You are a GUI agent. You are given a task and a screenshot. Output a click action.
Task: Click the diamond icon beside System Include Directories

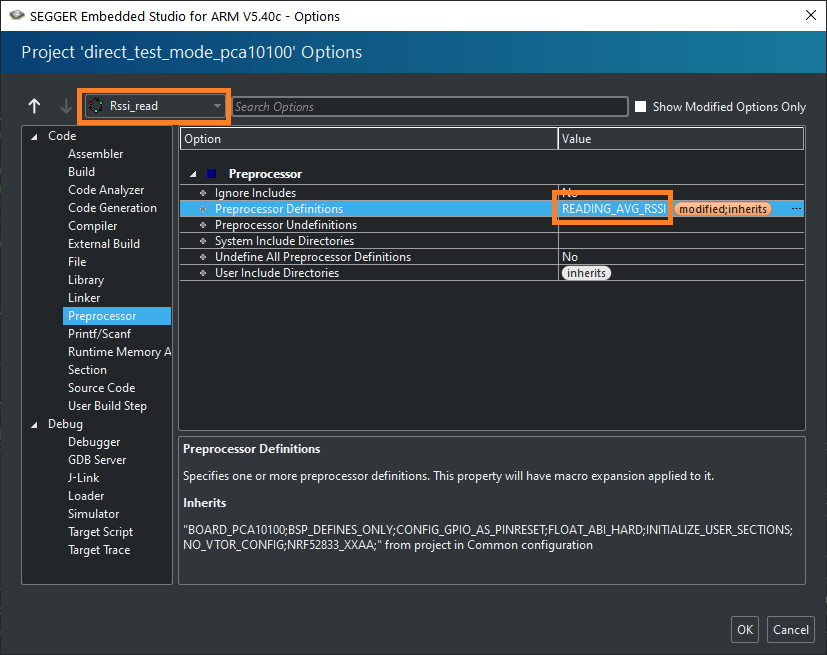[203, 241]
